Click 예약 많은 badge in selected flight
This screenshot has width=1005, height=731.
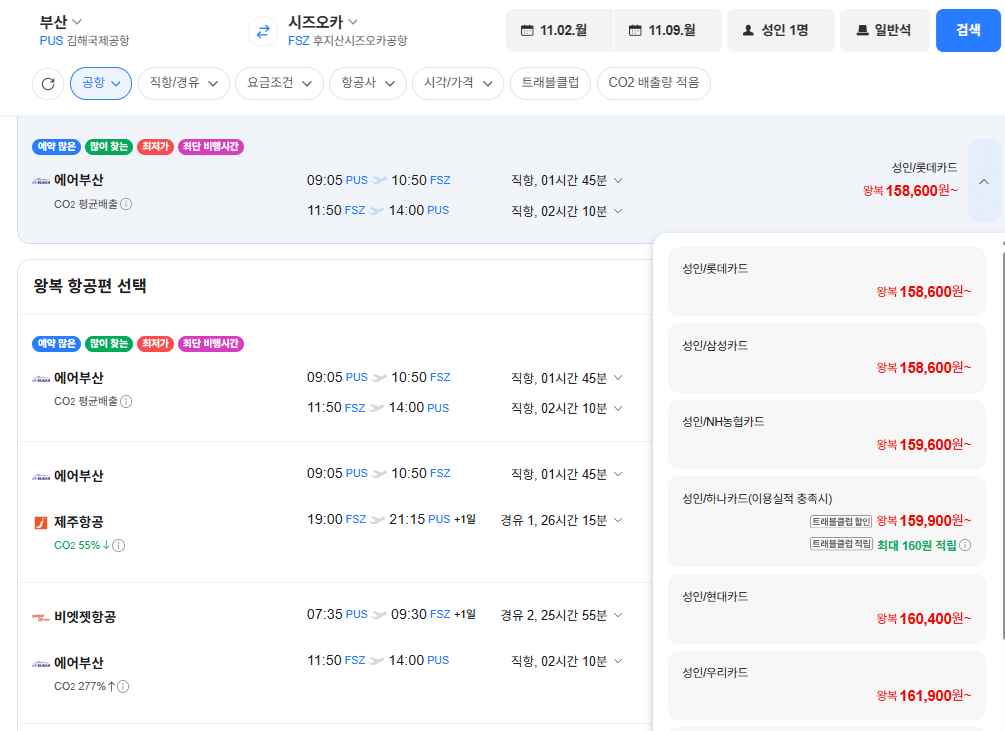click(x=56, y=147)
